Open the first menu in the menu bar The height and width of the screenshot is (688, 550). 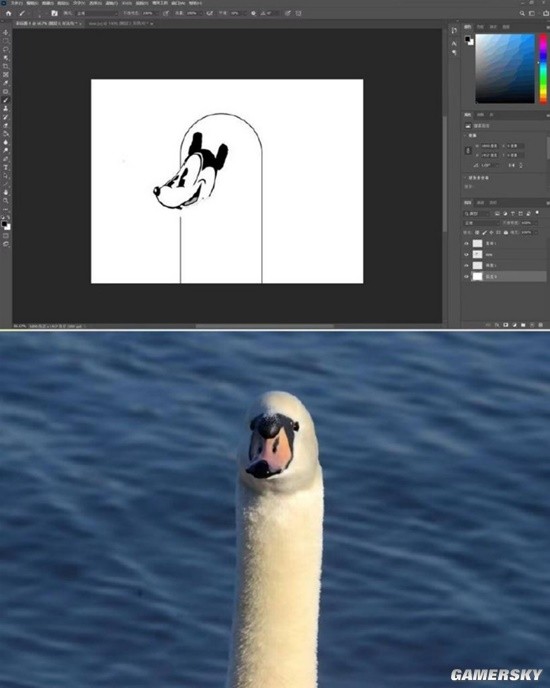tap(17, 3)
